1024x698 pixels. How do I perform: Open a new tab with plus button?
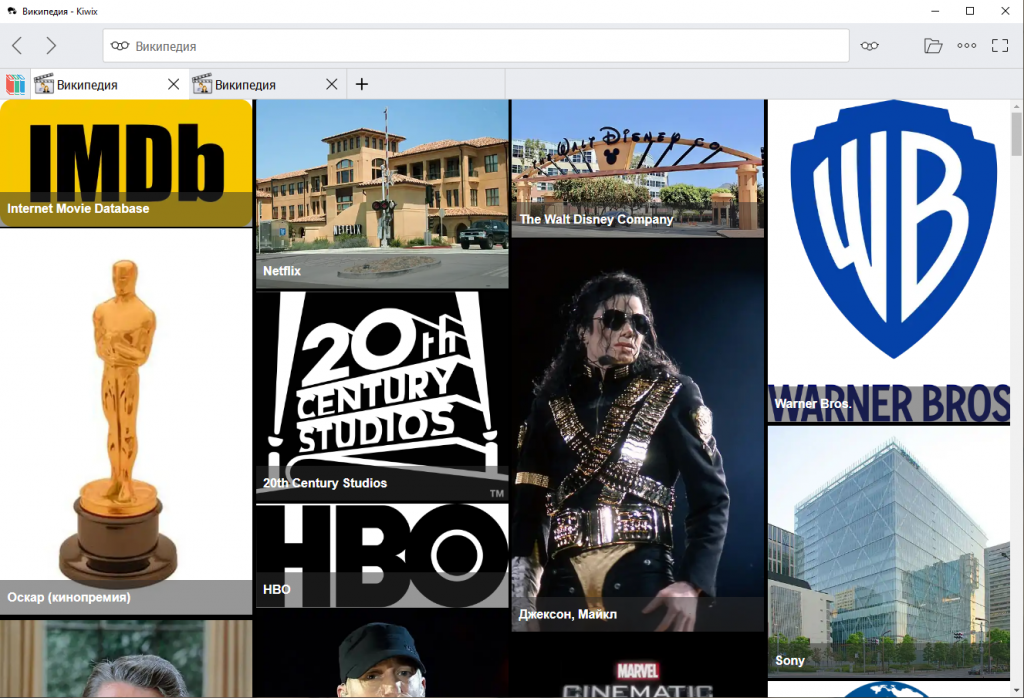coord(362,84)
